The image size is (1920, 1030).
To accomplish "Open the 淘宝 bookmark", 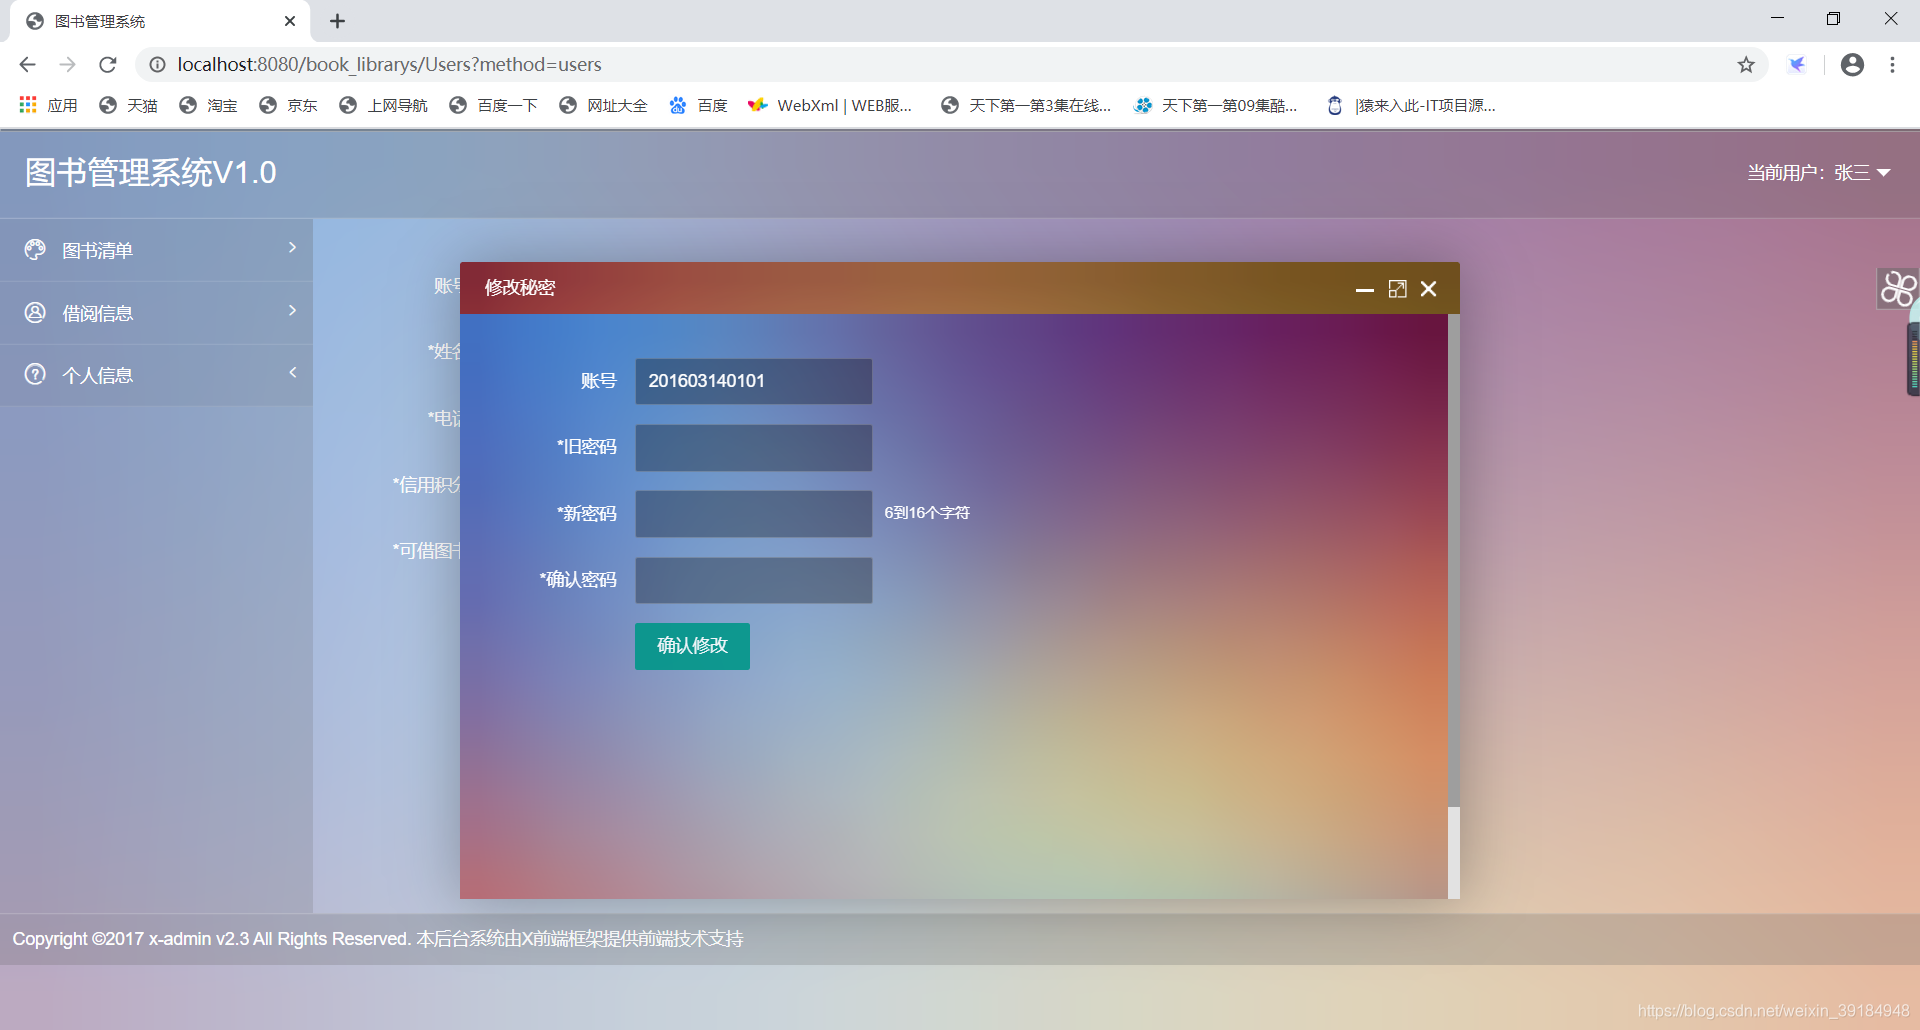I will click(208, 105).
